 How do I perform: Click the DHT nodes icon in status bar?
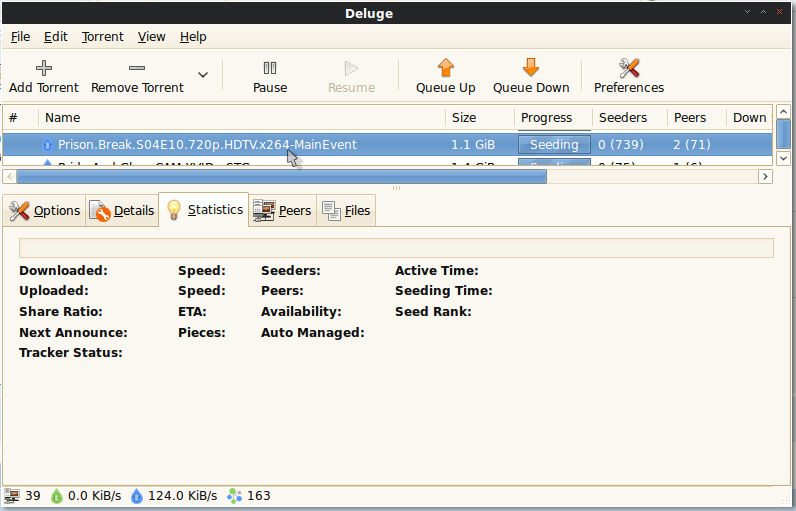[235, 496]
